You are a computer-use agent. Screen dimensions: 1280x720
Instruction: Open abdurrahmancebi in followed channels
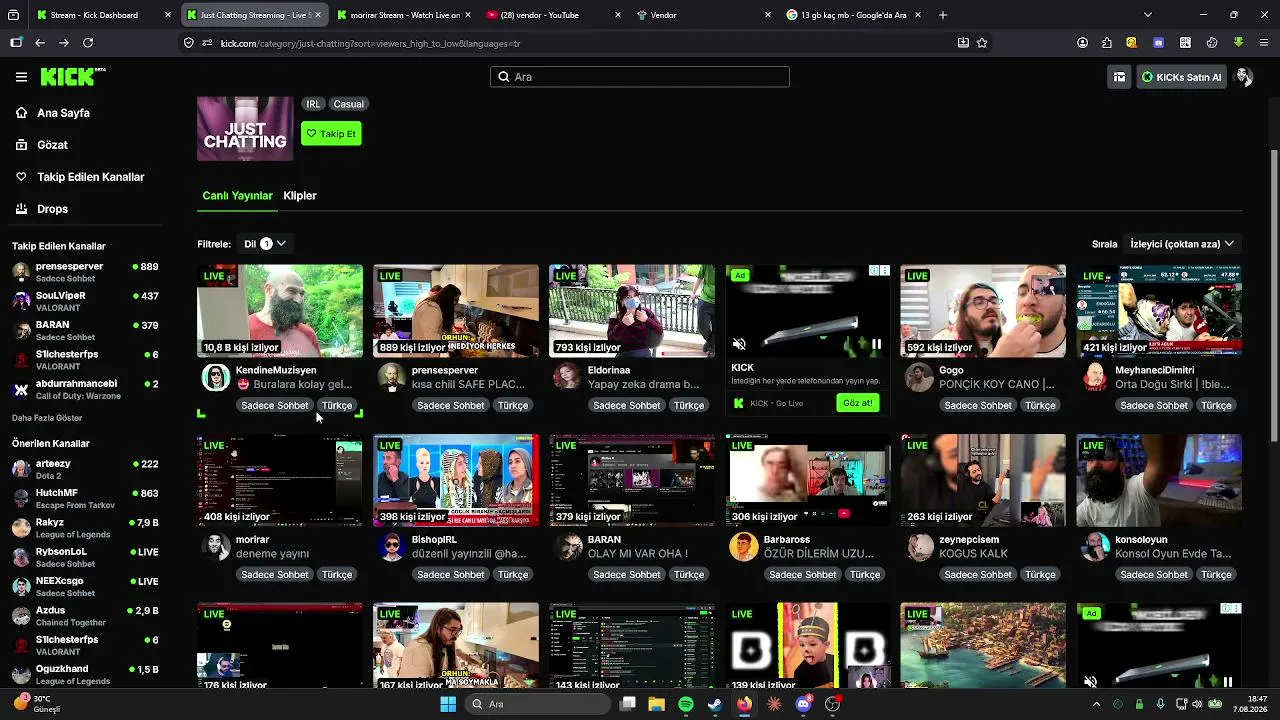(x=85, y=390)
